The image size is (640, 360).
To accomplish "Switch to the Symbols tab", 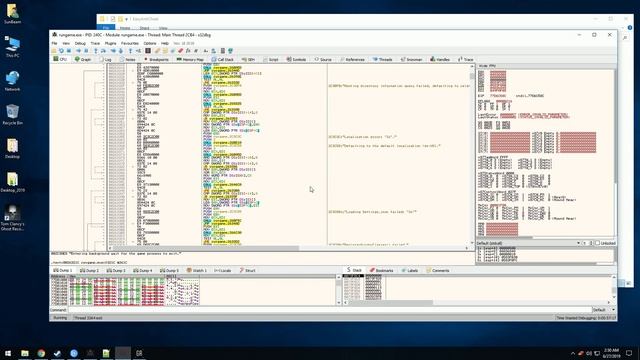I will pyautogui.click(x=296, y=60).
